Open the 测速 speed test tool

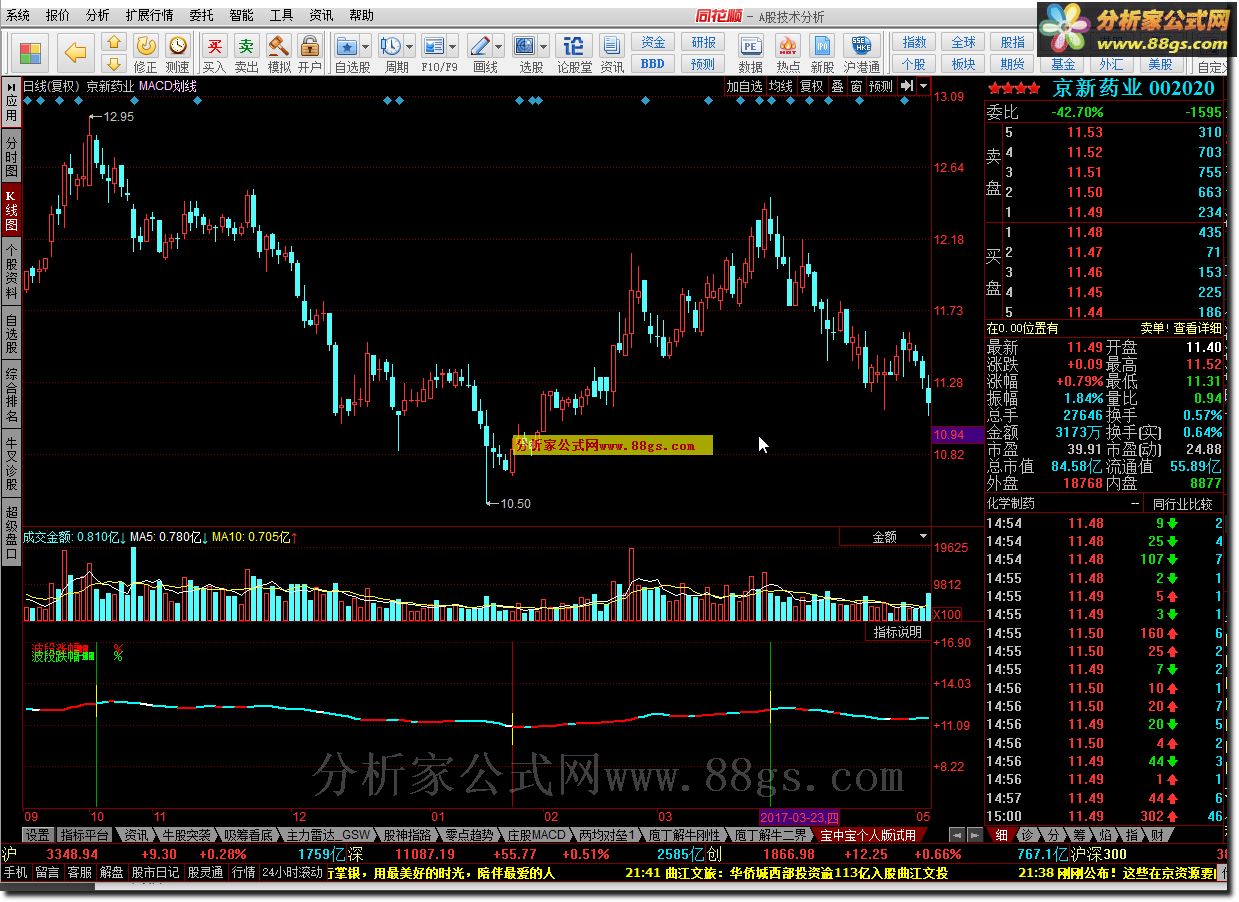(177, 52)
